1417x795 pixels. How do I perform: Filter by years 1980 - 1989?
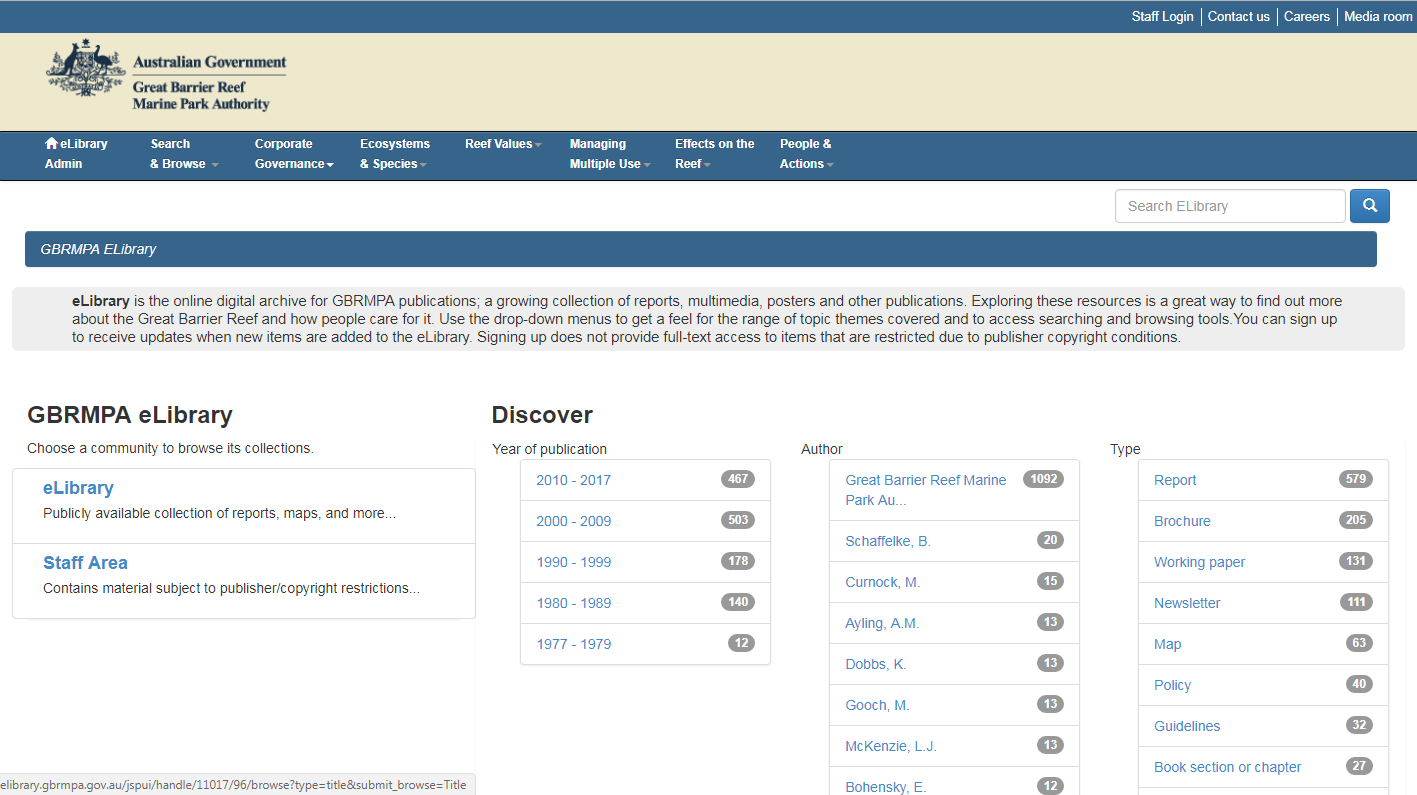coord(573,603)
